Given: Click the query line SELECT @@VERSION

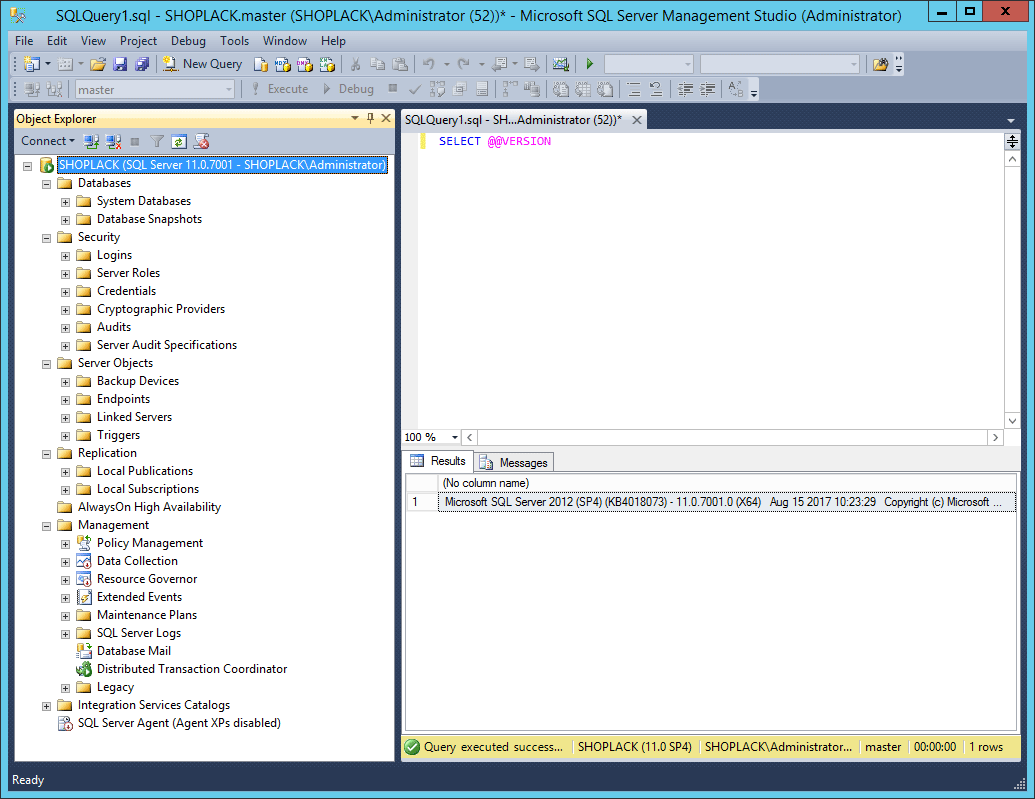Looking at the screenshot, I should coord(494,141).
